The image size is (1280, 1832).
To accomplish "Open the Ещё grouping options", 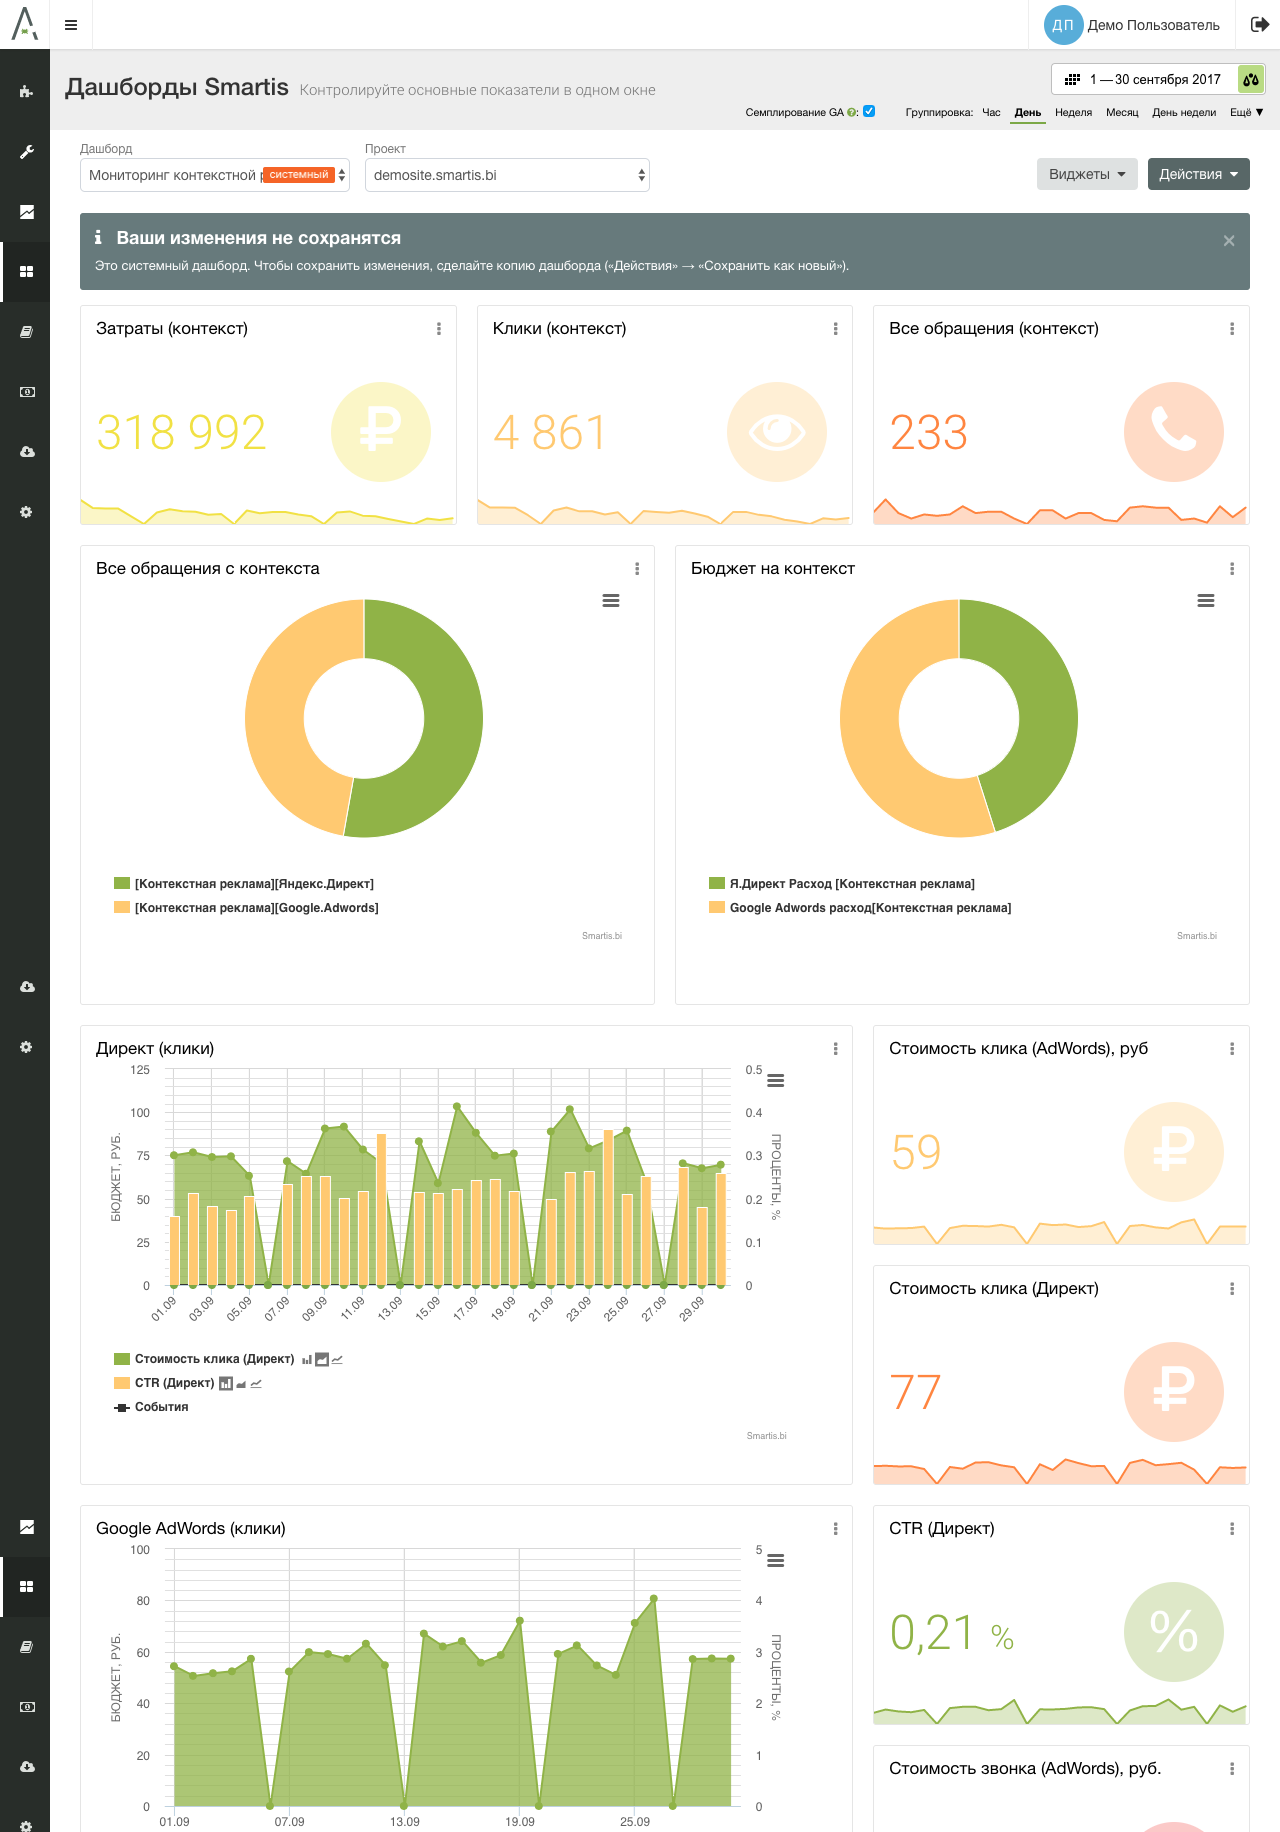I will click(1246, 112).
